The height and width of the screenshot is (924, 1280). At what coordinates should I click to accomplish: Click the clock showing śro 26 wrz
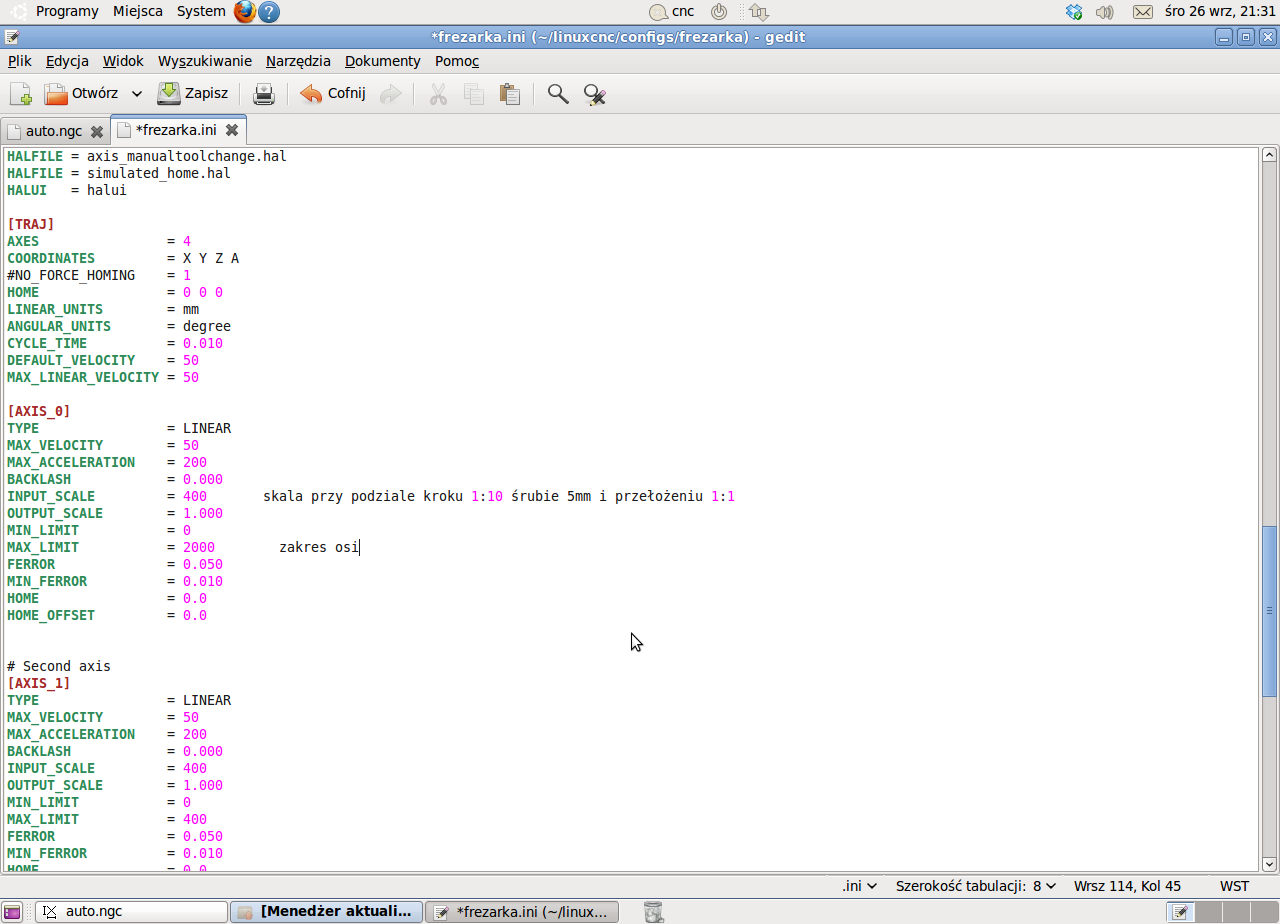1220,12
